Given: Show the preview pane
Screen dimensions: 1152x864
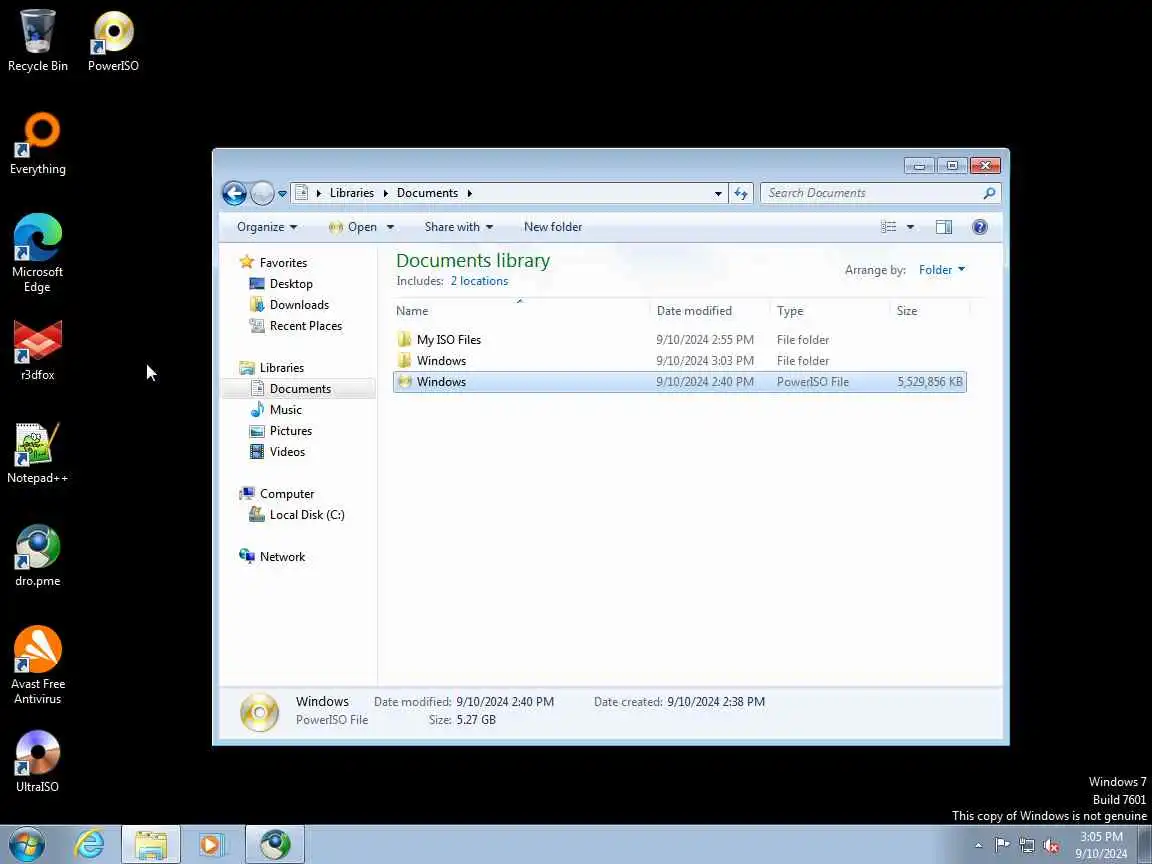Looking at the screenshot, I should [x=944, y=227].
